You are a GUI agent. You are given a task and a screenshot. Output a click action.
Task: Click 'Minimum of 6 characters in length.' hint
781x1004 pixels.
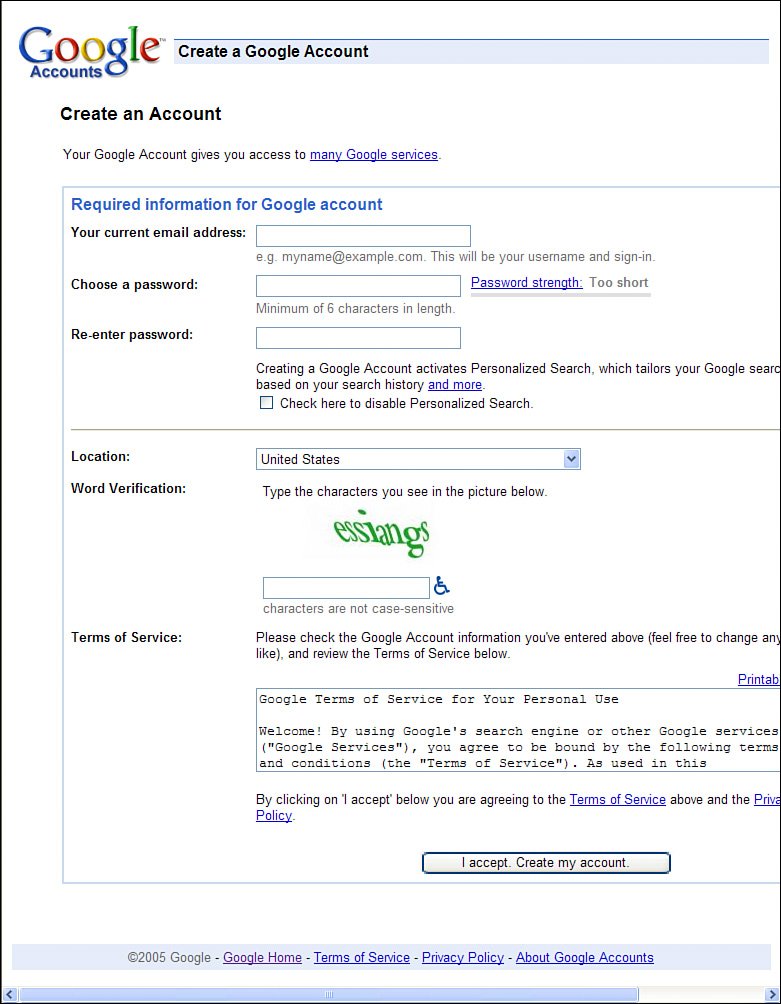(356, 308)
